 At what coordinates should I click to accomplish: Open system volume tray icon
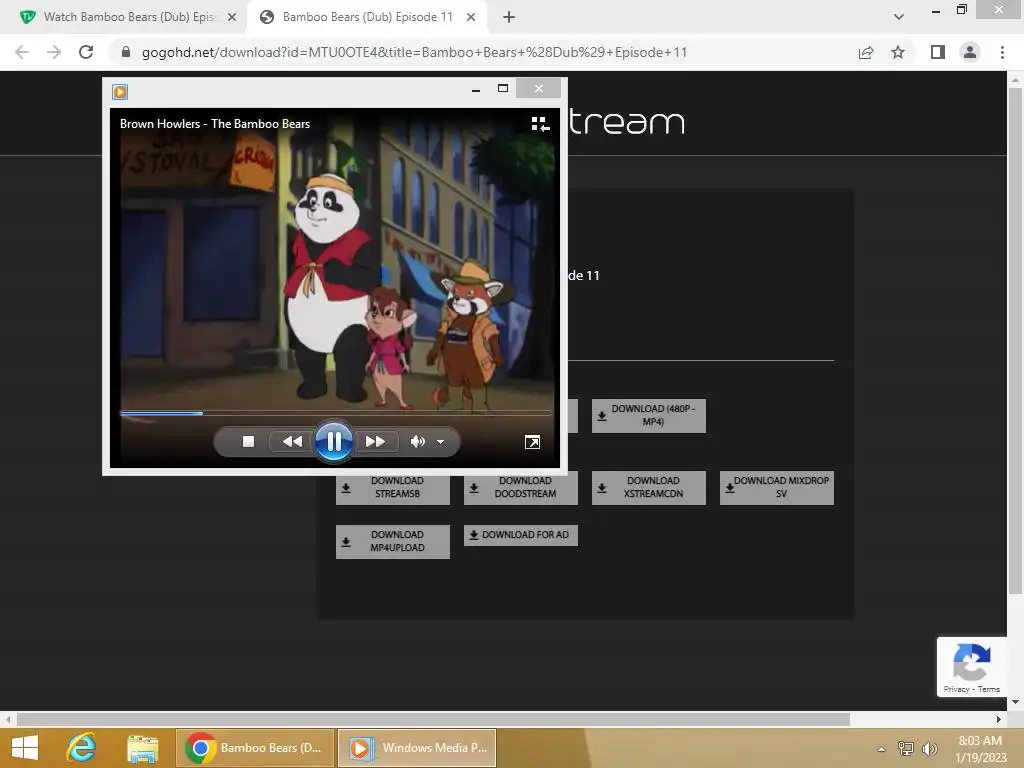(x=929, y=748)
